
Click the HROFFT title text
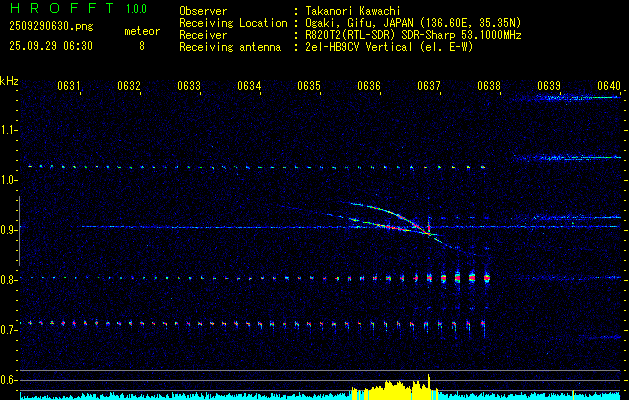pos(62,8)
